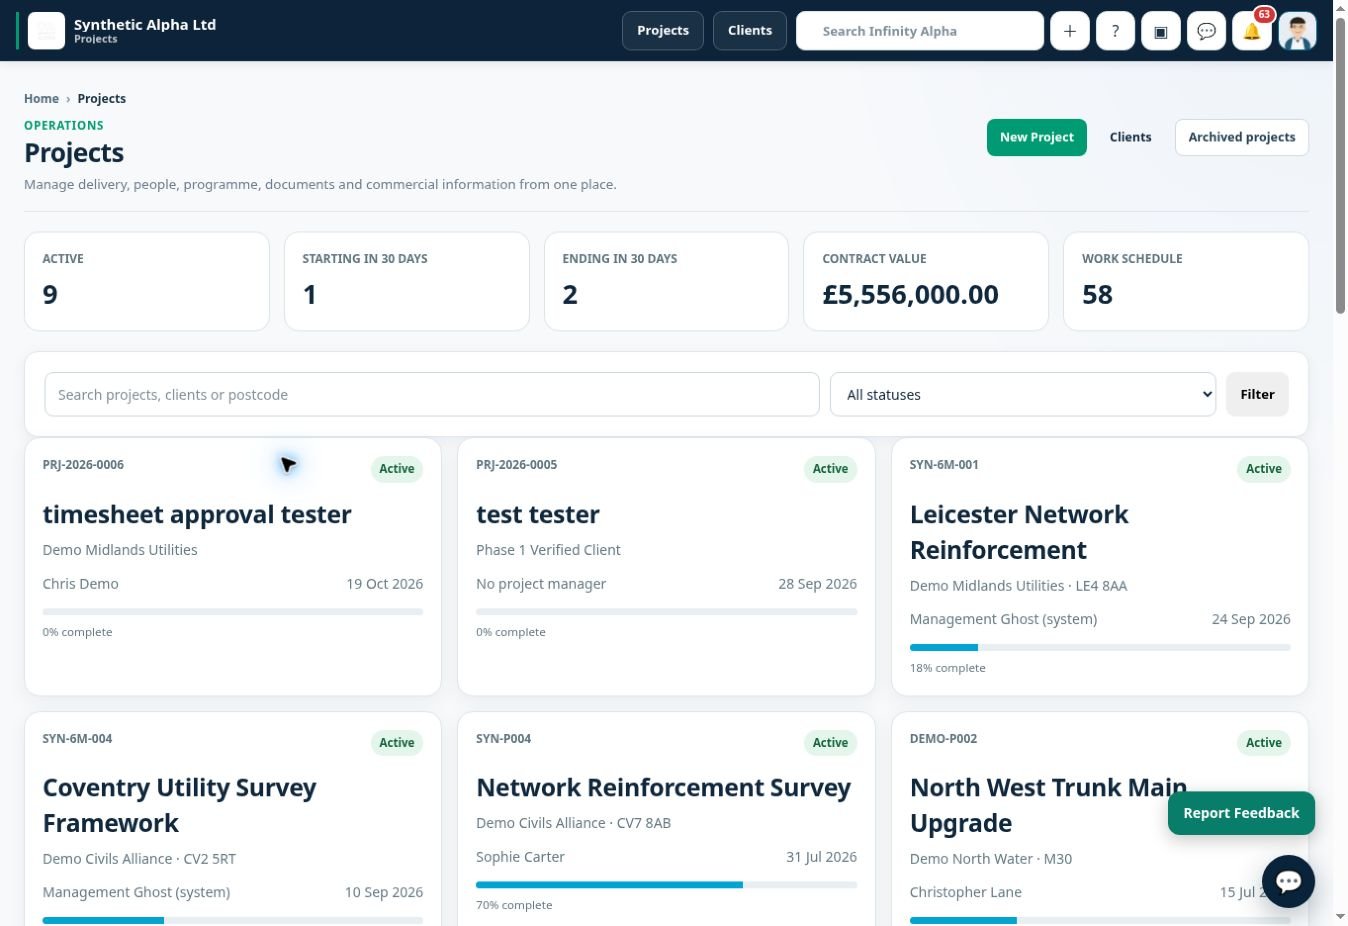Click Active badge on SYN-6M-004 card
The height and width of the screenshot is (926, 1348).
point(397,743)
